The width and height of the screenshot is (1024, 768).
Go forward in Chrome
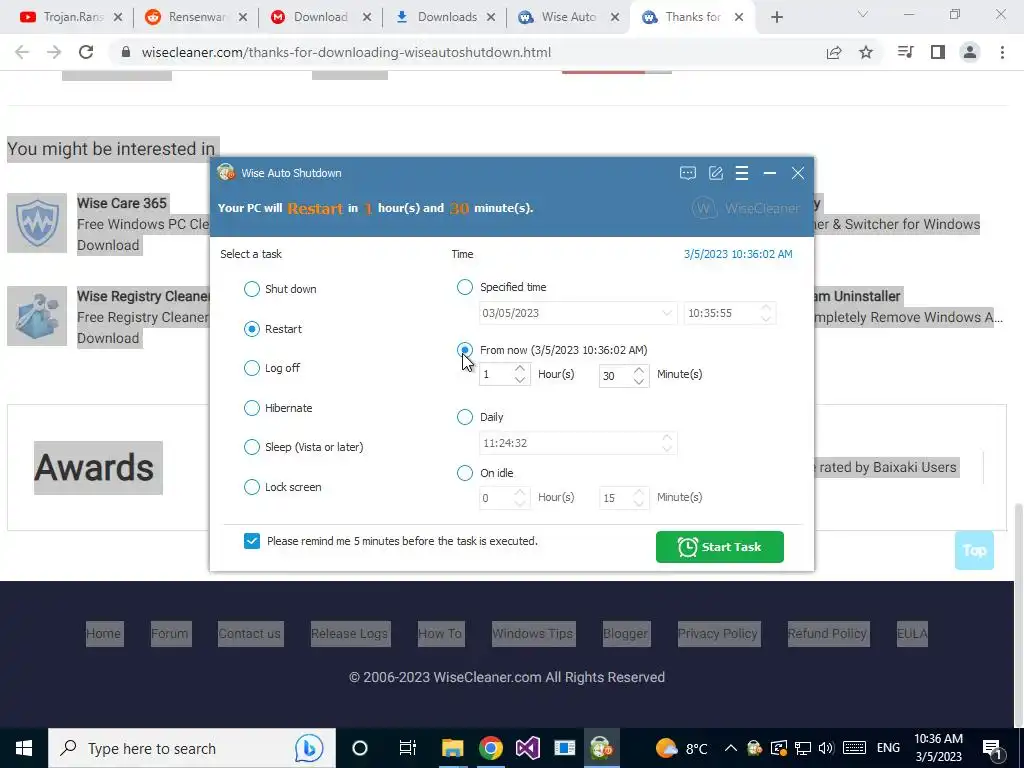[x=54, y=52]
